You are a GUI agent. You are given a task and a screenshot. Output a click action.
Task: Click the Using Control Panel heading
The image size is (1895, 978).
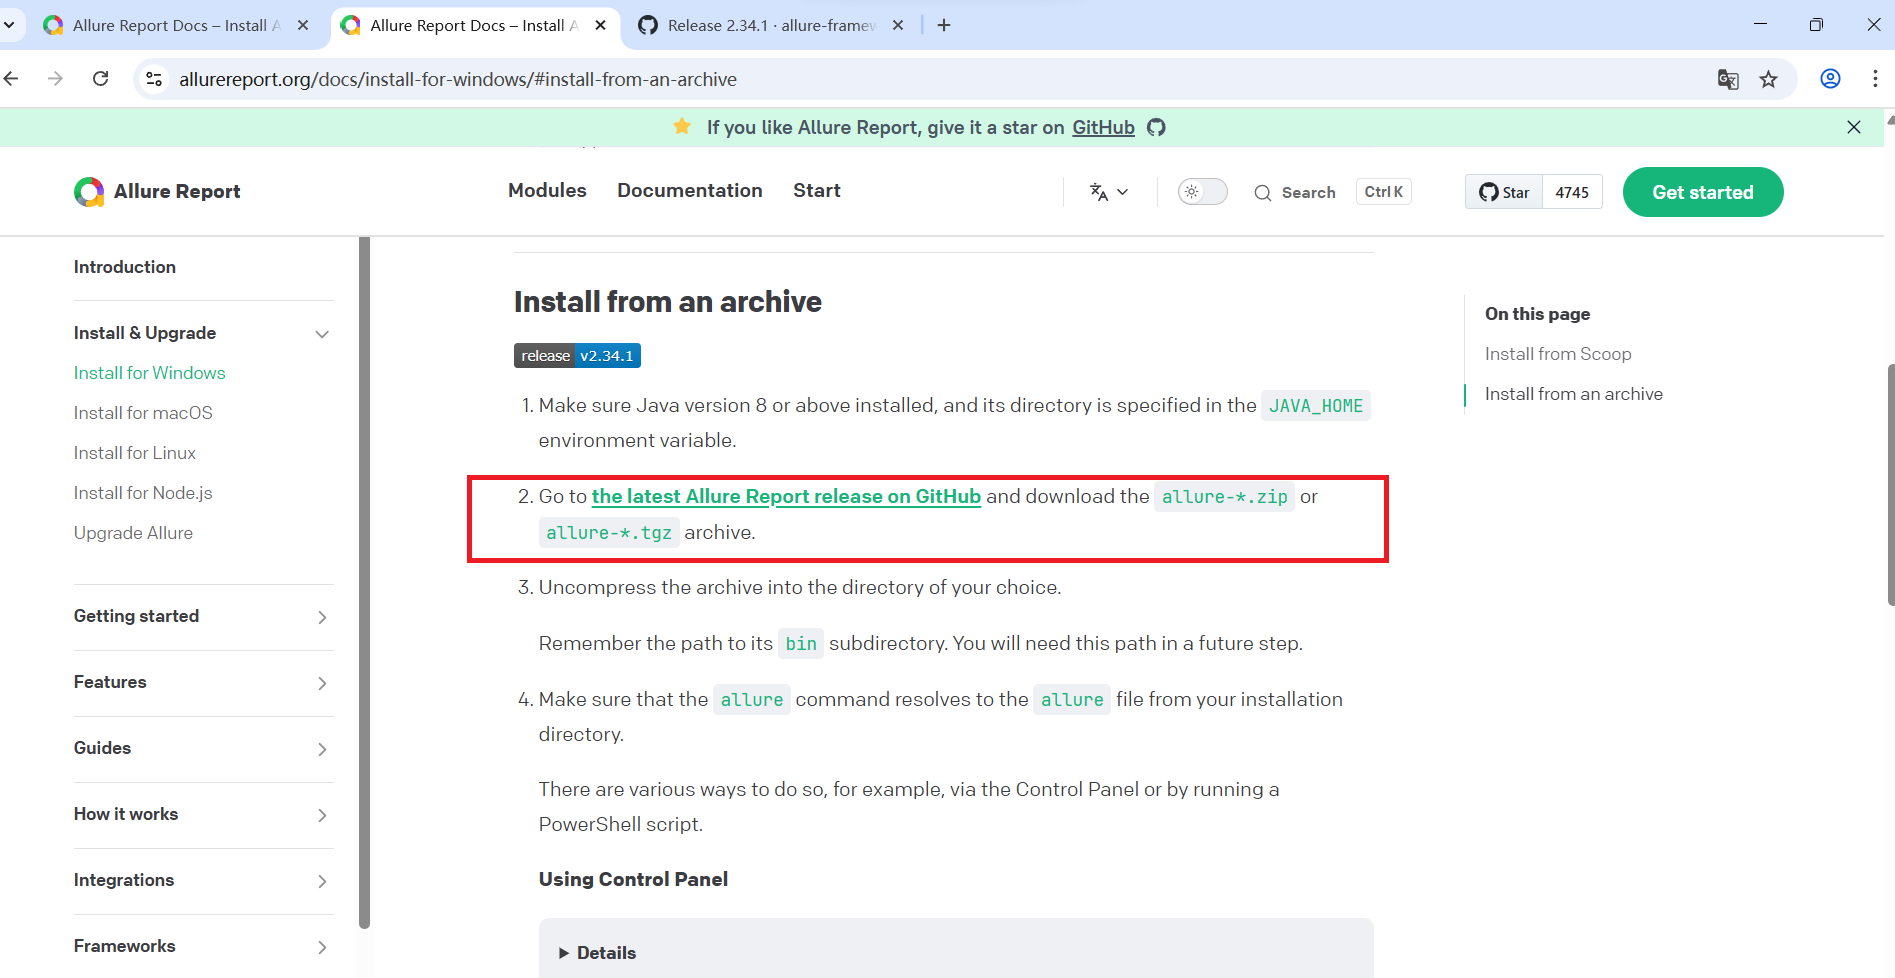tap(633, 879)
